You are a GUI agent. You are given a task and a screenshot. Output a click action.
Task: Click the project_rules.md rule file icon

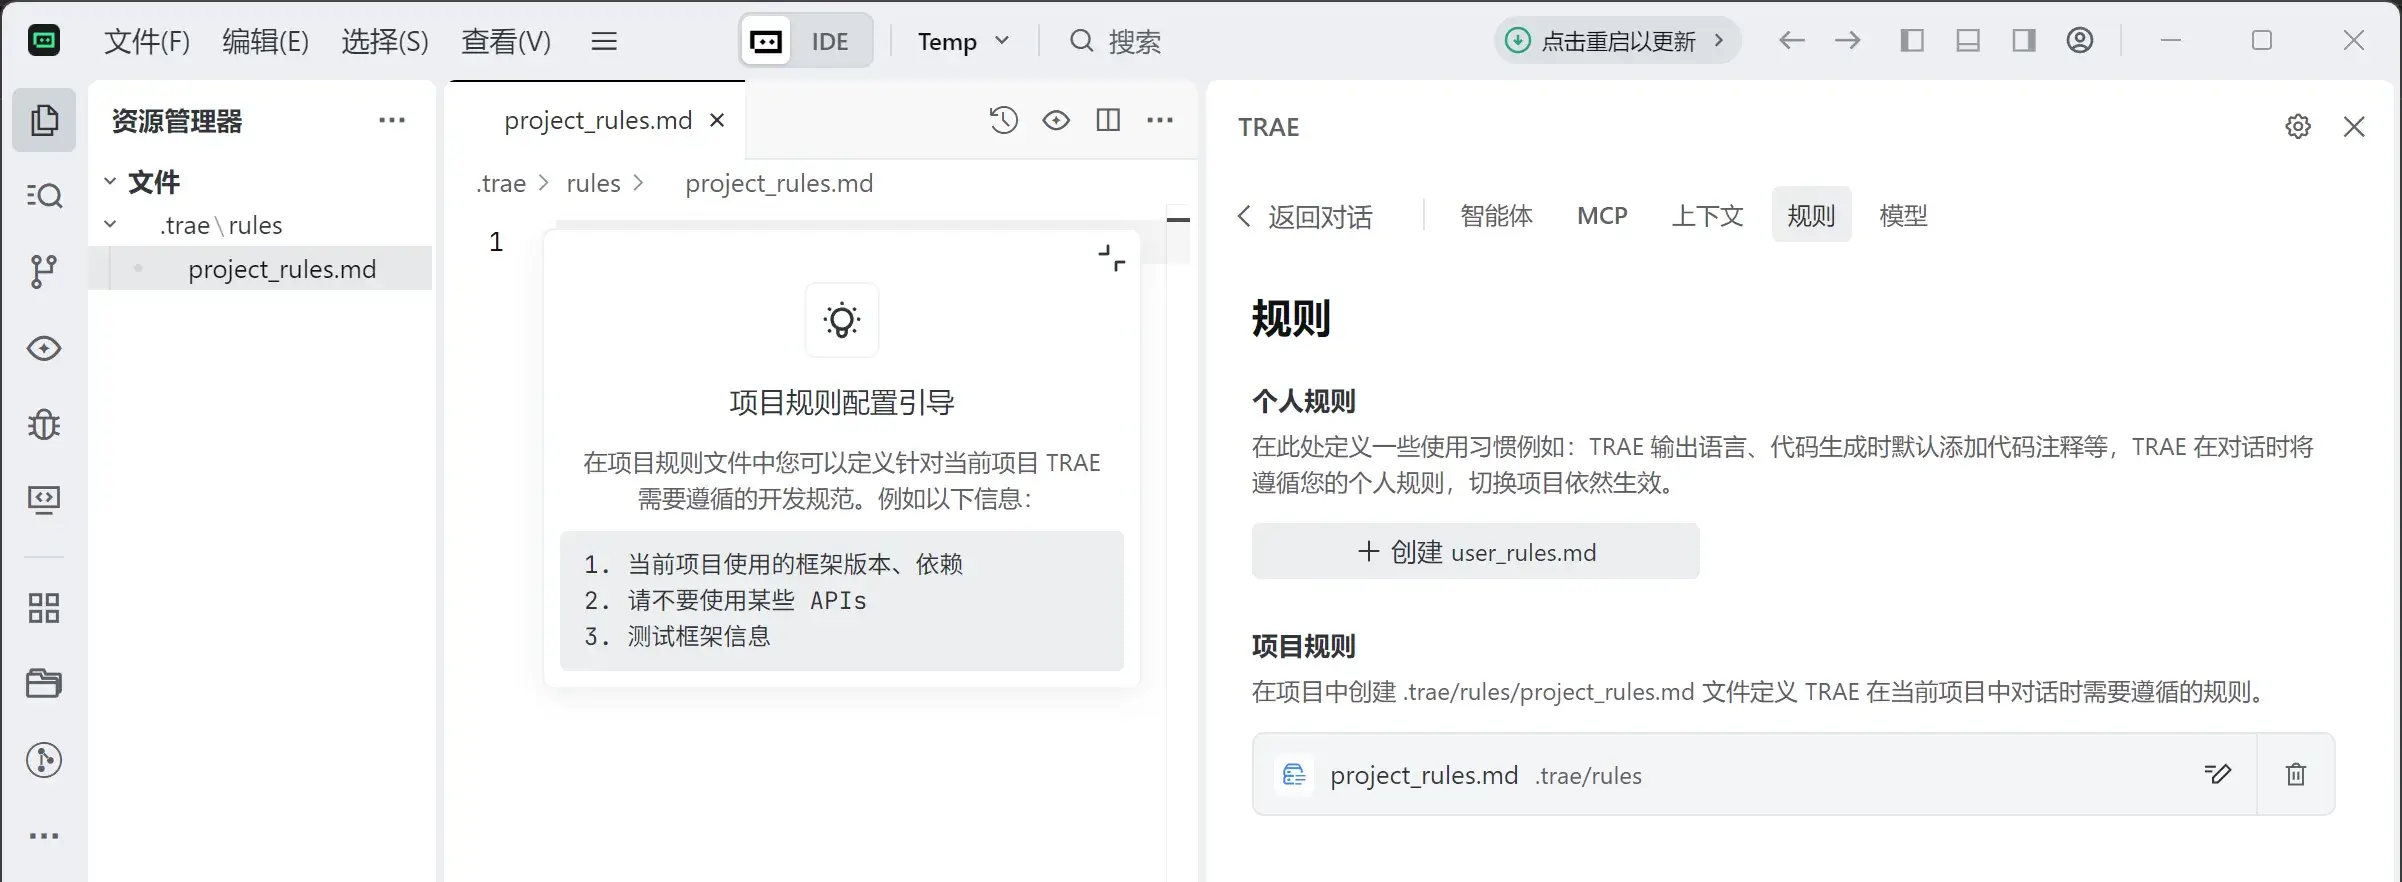click(1294, 775)
